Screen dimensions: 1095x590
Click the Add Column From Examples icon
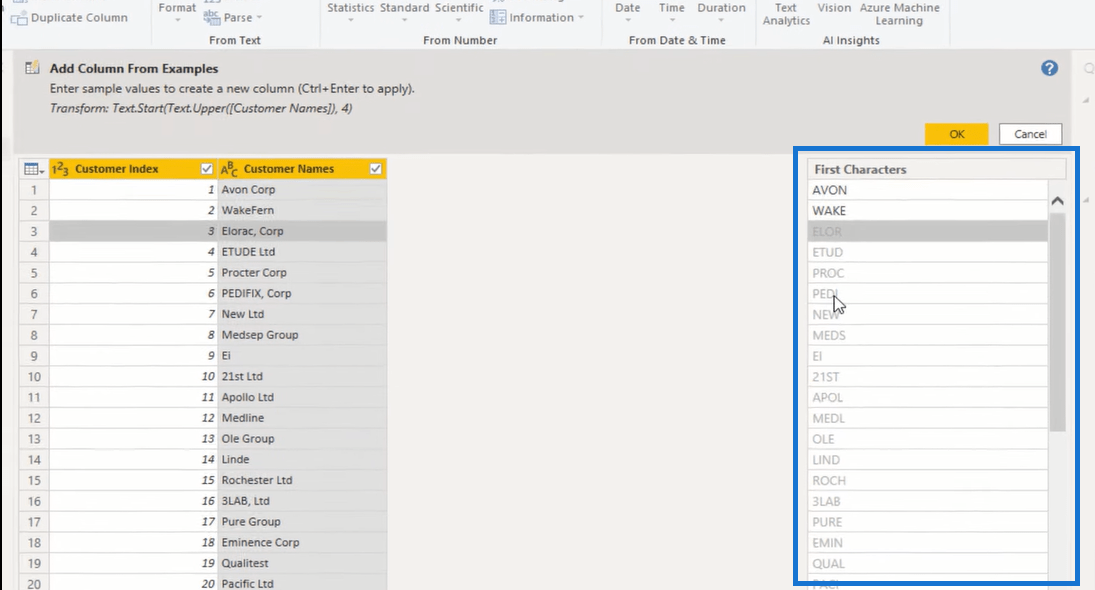coord(33,69)
